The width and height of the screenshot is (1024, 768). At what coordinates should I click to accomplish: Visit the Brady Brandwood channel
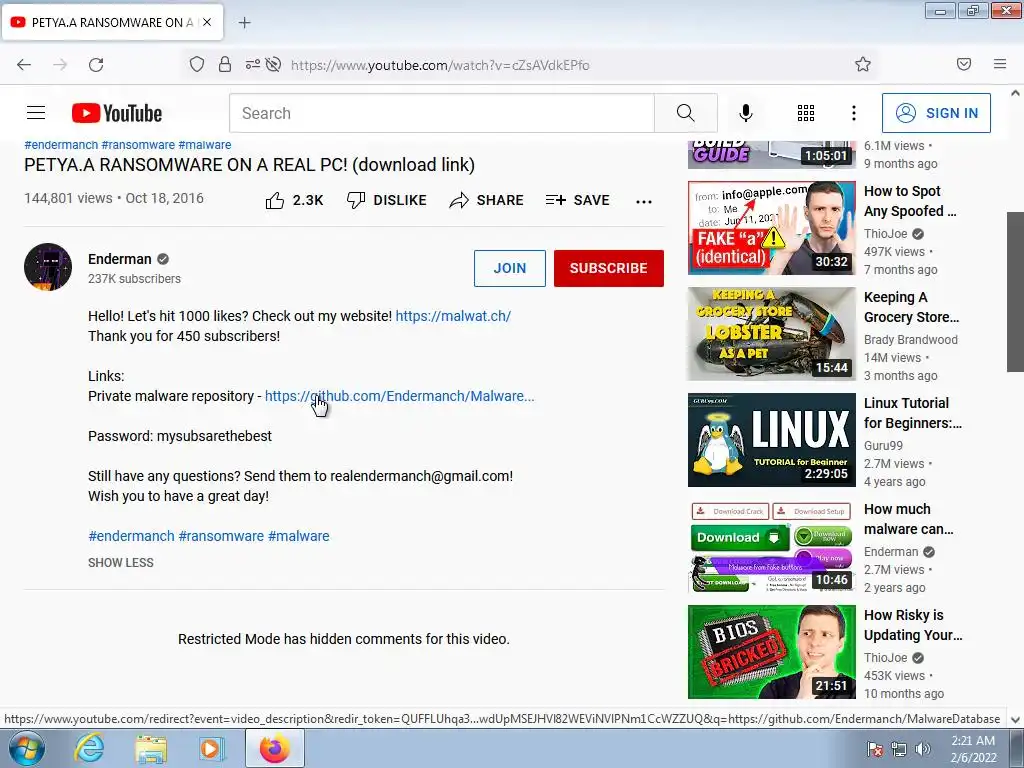tap(910, 340)
